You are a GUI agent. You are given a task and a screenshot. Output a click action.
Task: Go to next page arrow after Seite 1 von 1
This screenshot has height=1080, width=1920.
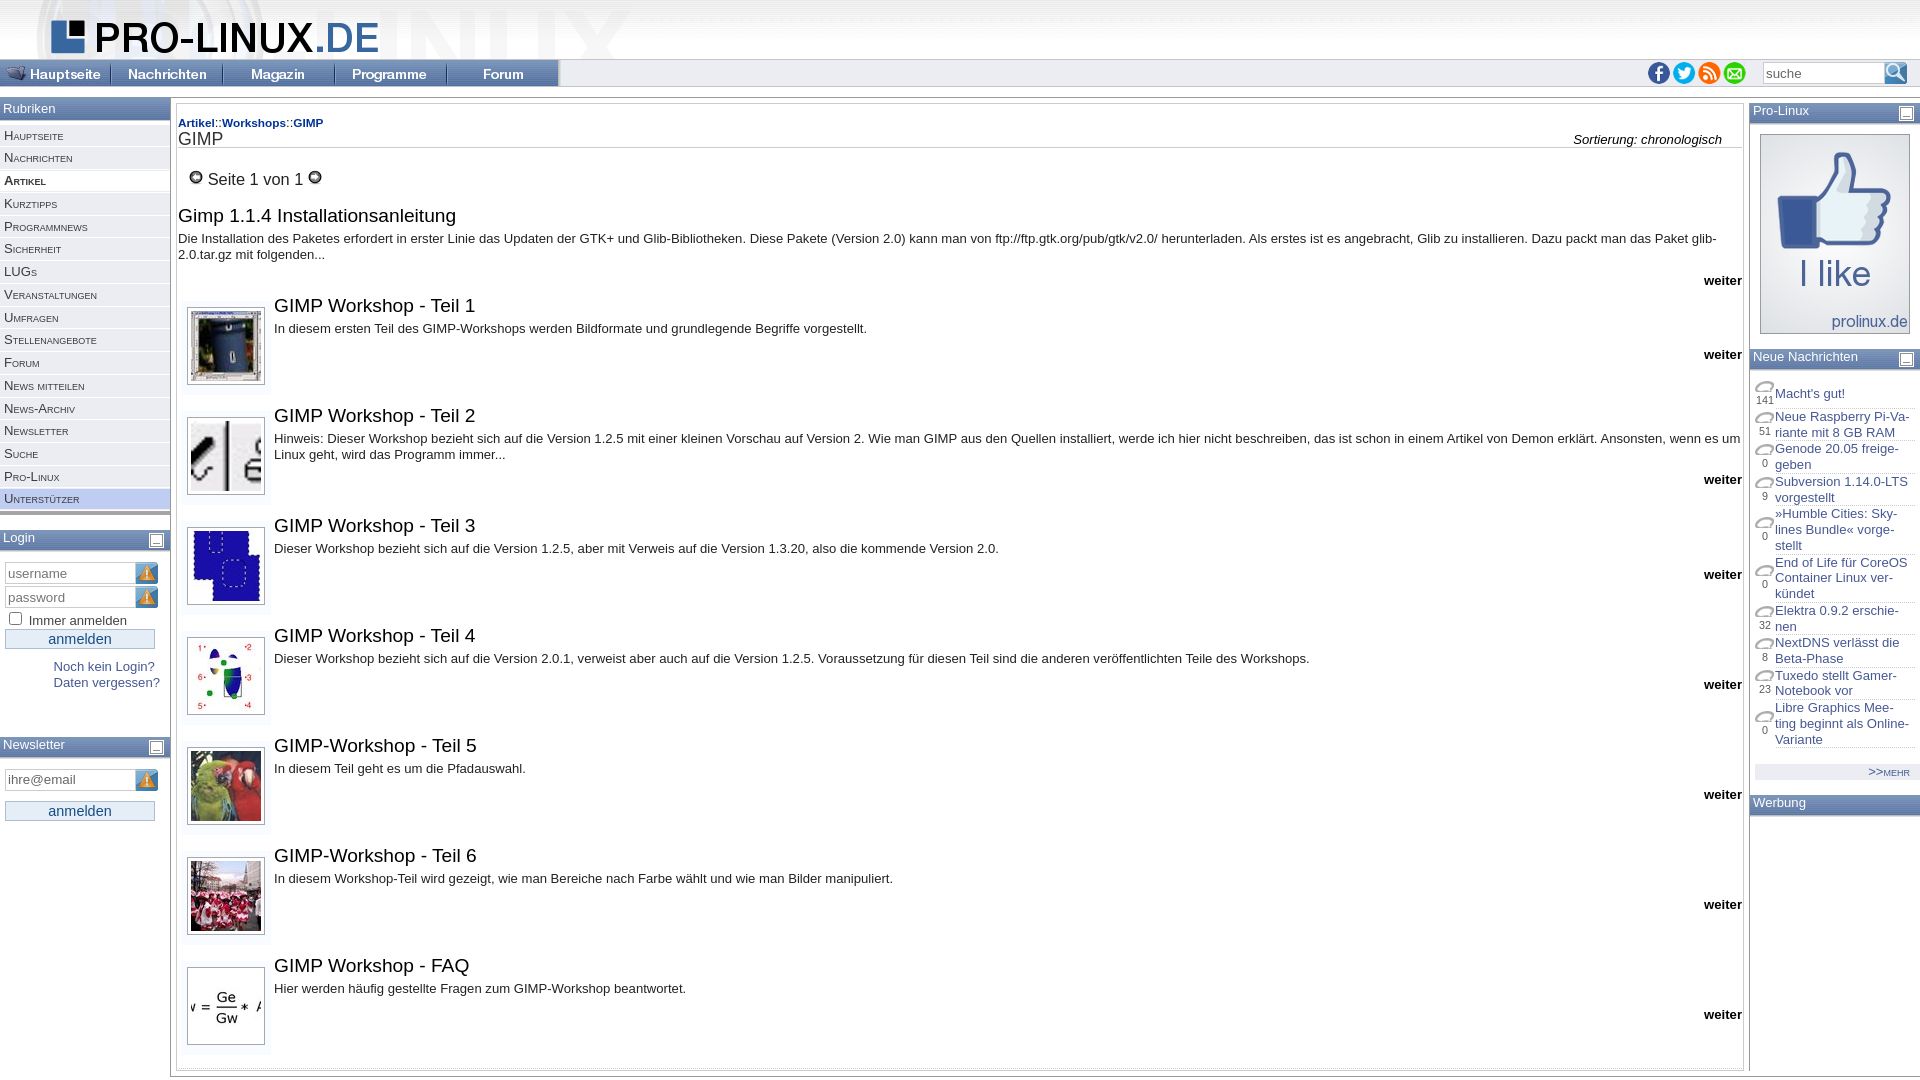[x=315, y=177]
